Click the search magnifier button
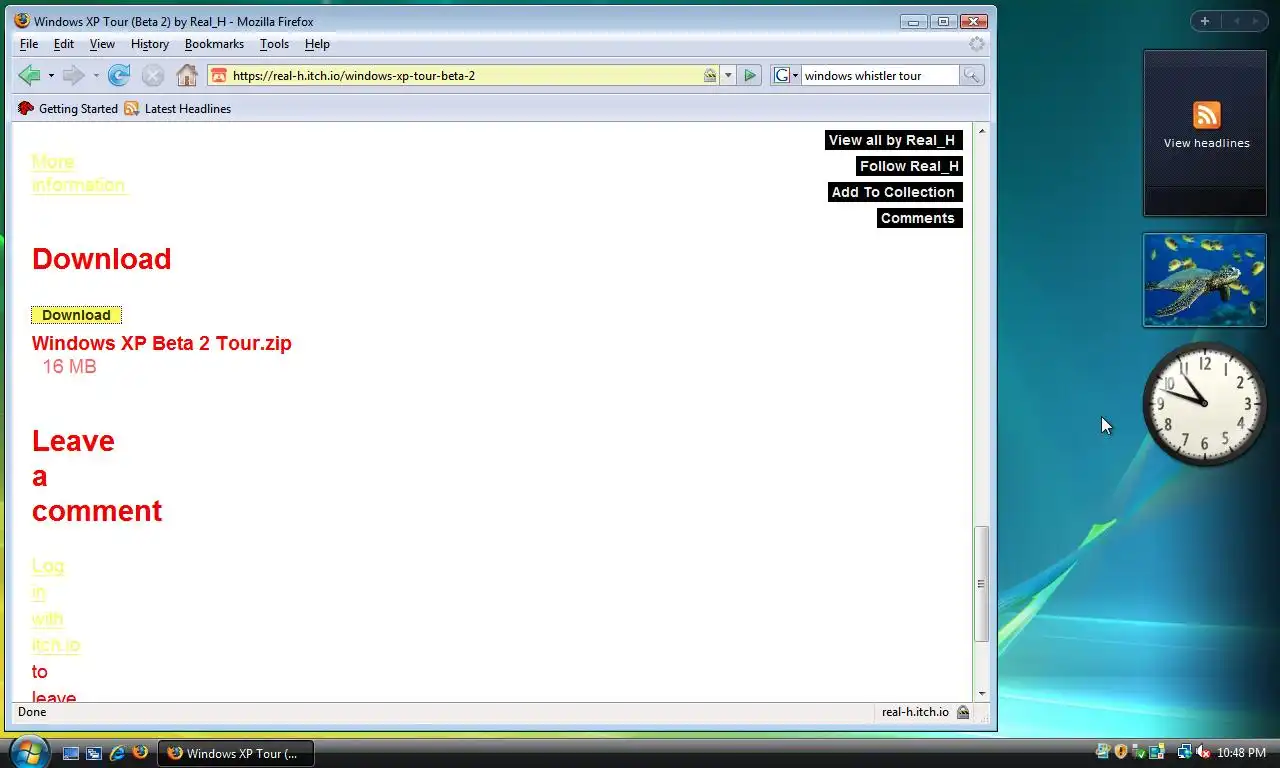The image size is (1280, 768). click(x=971, y=75)
